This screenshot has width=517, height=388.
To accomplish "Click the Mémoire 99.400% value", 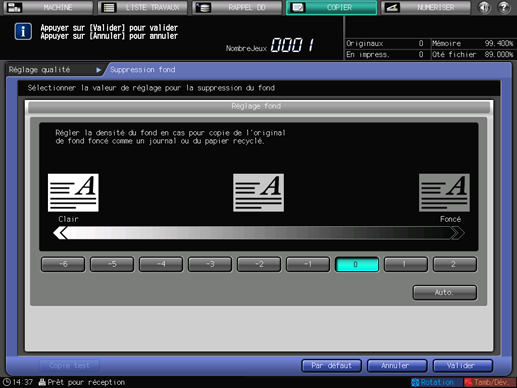I will pyautogui.click(x=499, y=43).
